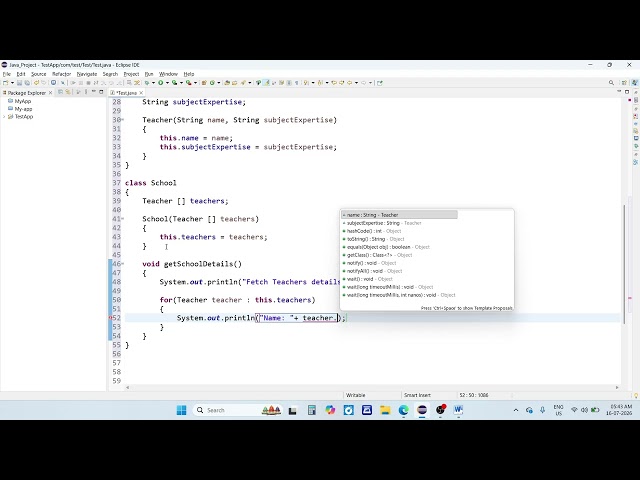Select the Test.java editor tab

point(126,93)
